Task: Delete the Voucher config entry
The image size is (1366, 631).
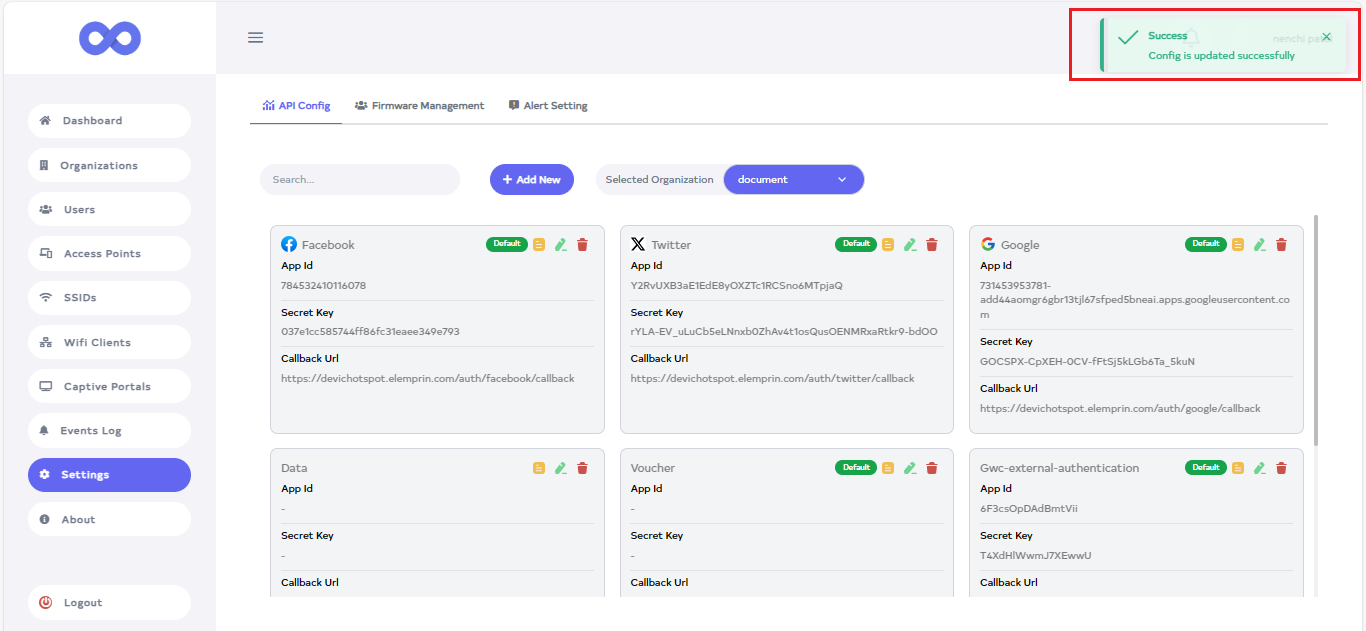Action: (932, 468)
